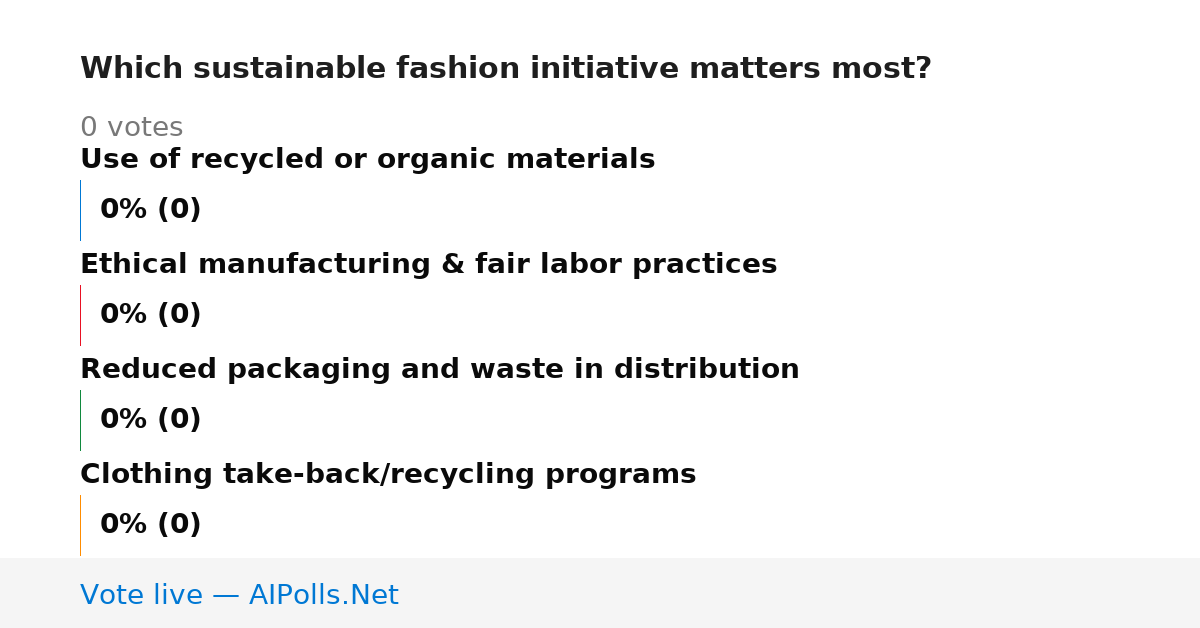Select the poll question heading text
Viewport: 1200px width, 628px height.
pyautogui.click(x=505, y=69)
